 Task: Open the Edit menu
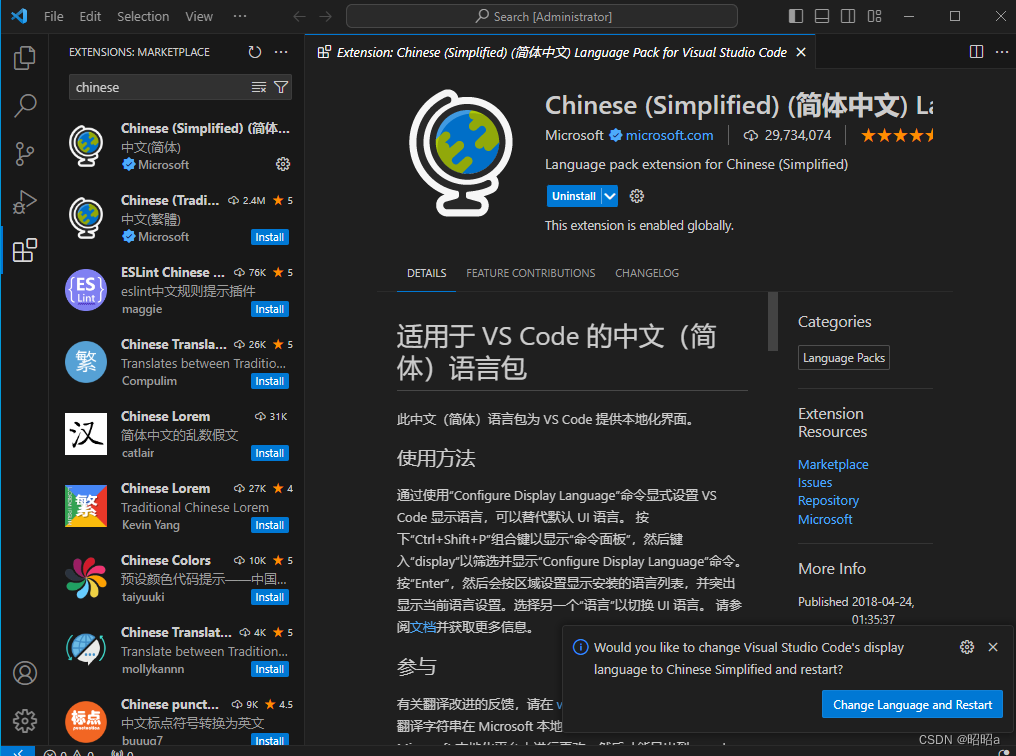pyautogui.click(x=90, y=16)
